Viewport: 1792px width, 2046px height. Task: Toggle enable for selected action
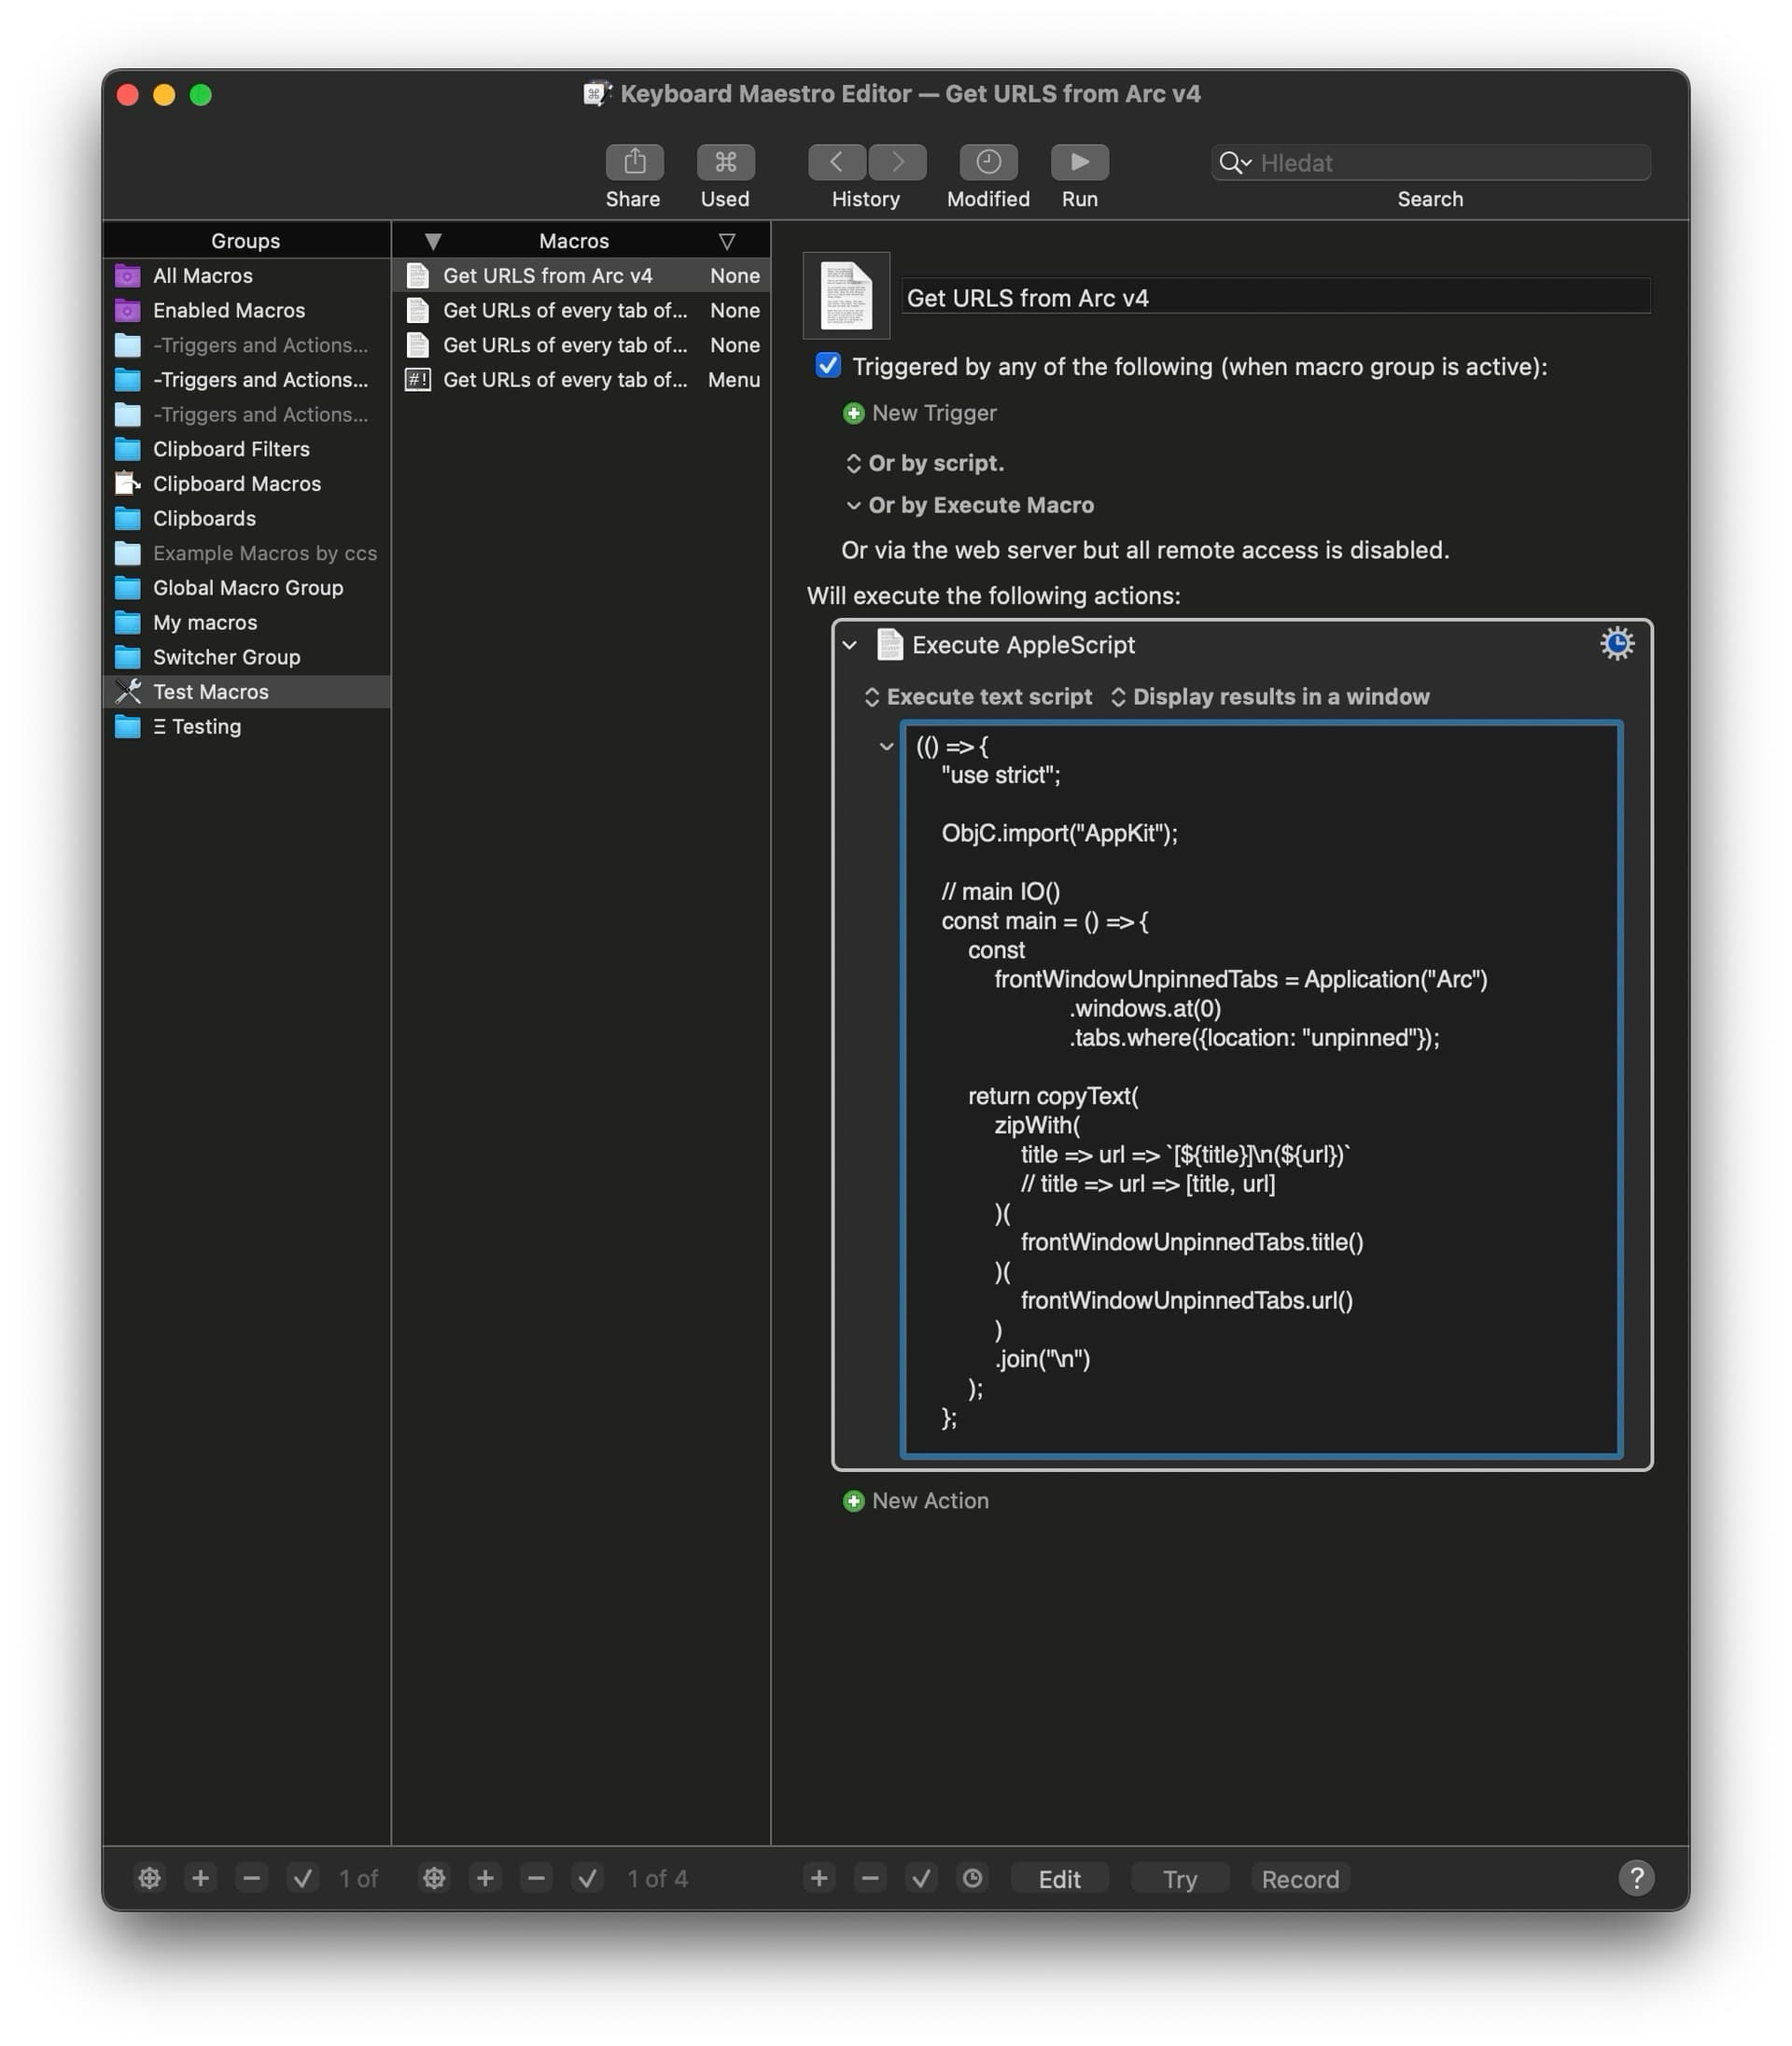click(921, 1878)
